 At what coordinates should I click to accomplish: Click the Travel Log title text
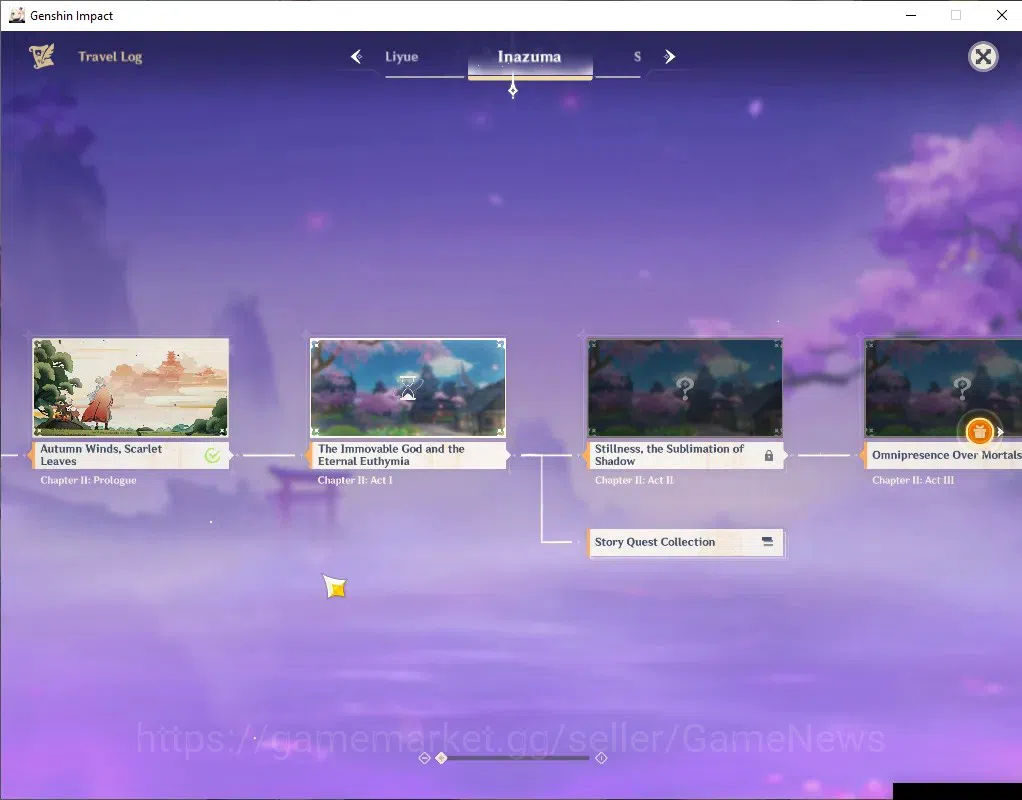(x=110, y=57)
